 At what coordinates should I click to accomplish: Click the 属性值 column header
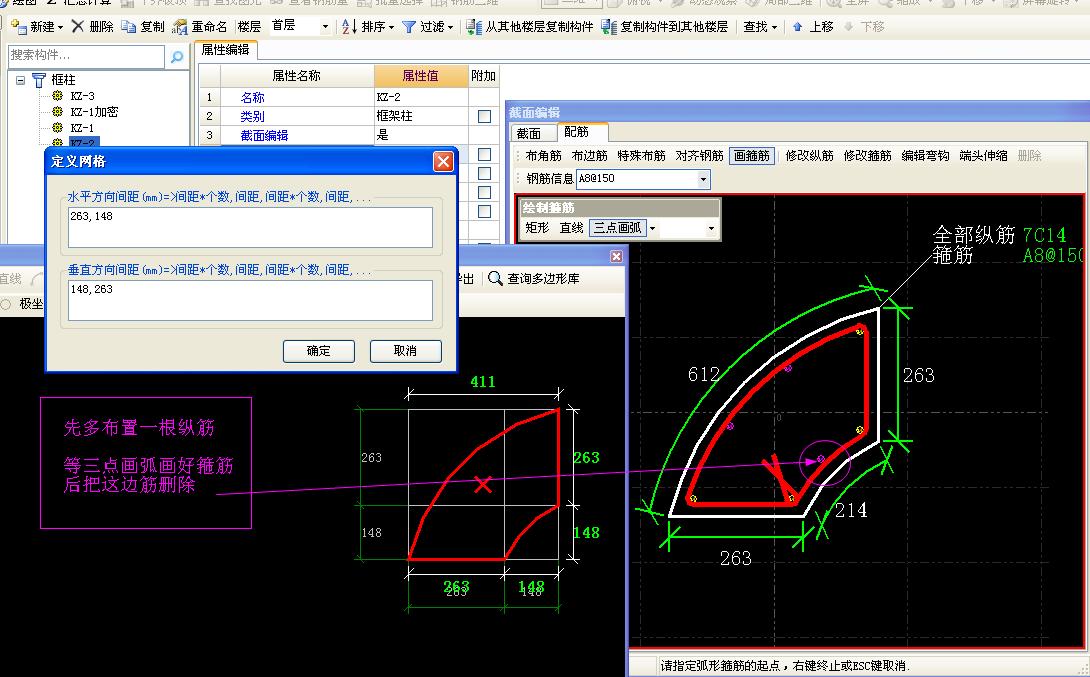pos(421,76)
